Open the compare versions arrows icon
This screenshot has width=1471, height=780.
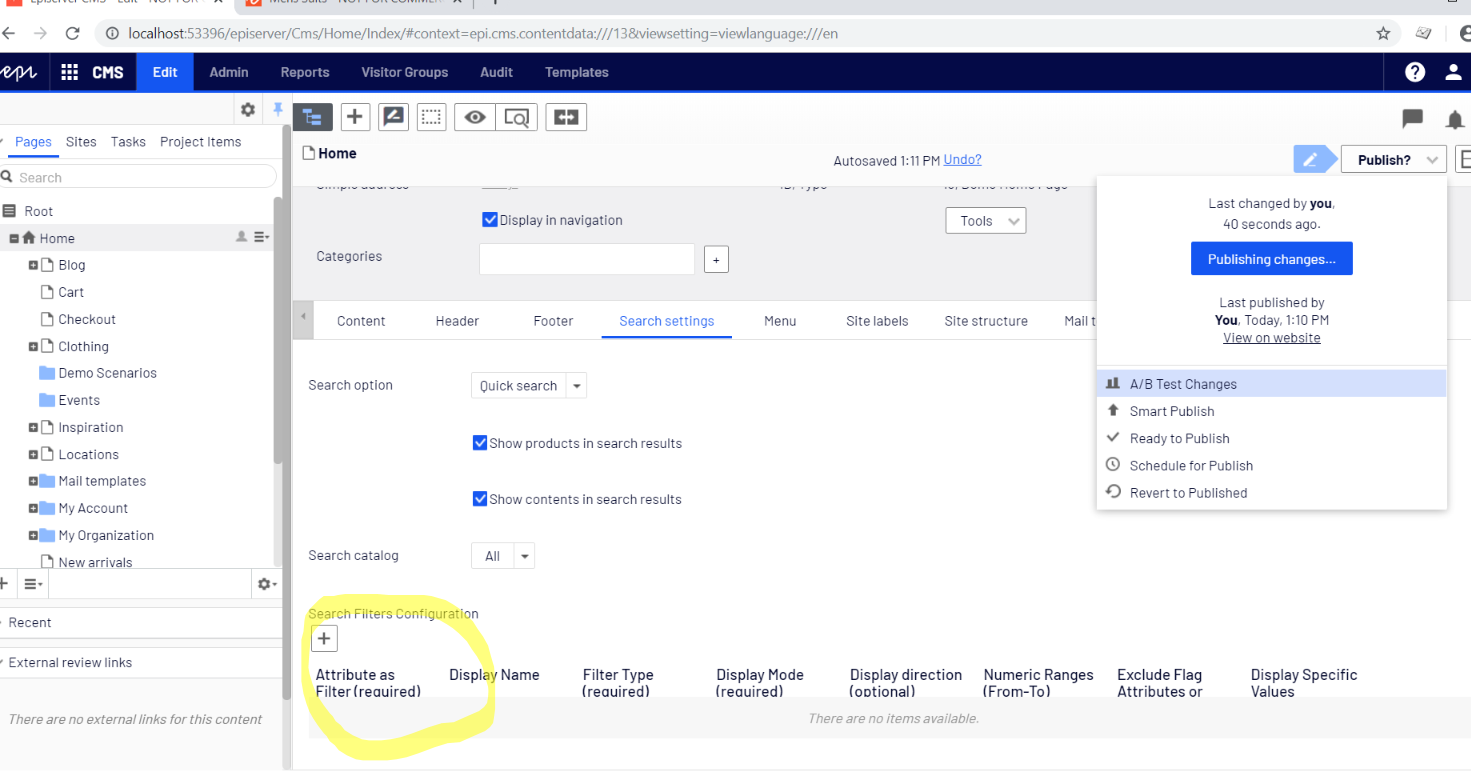566,117
